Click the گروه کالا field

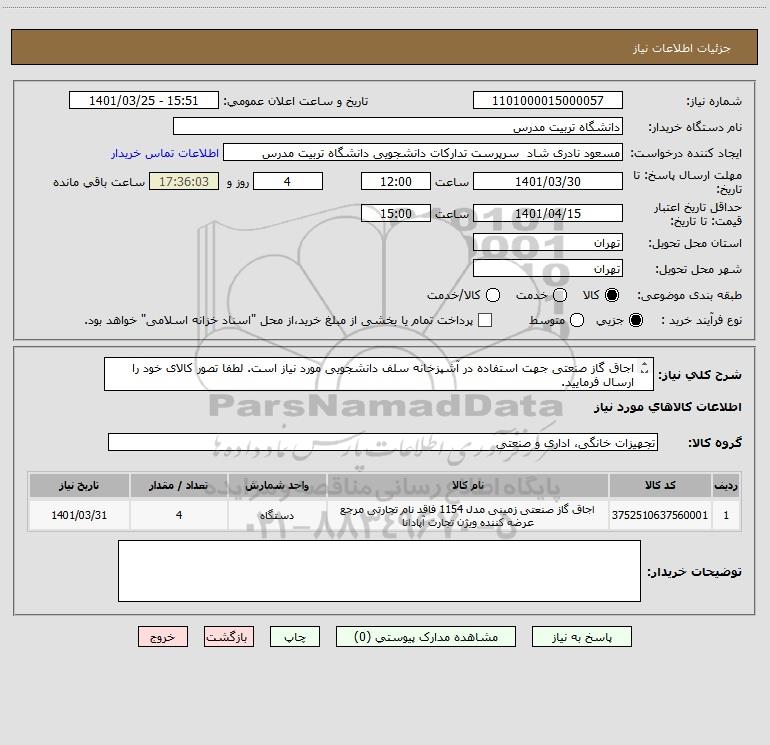click(x=383, y=442)
